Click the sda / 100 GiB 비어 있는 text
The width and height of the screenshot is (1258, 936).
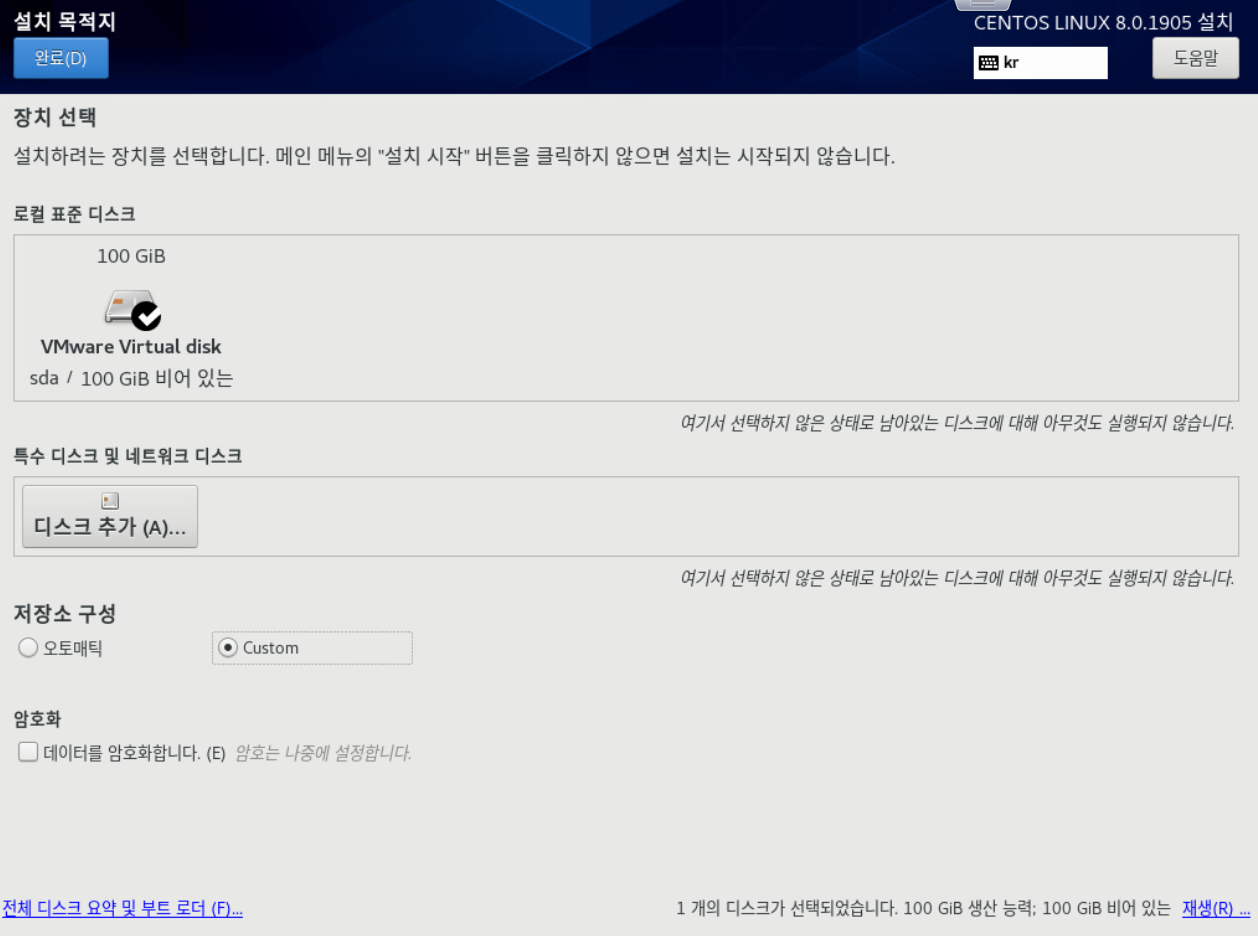pos(131,379)
